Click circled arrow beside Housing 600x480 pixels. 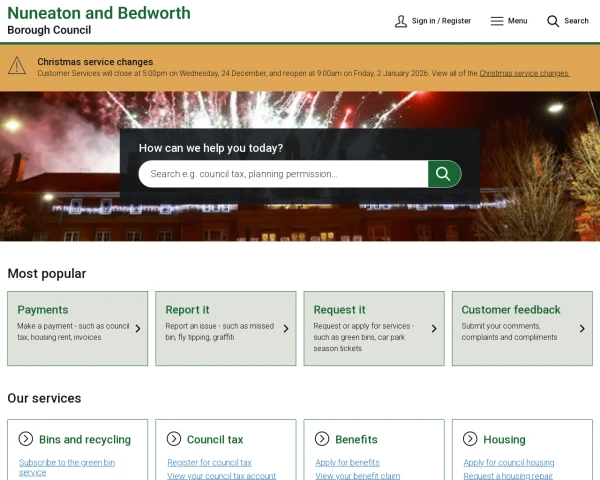pos(470,439)
